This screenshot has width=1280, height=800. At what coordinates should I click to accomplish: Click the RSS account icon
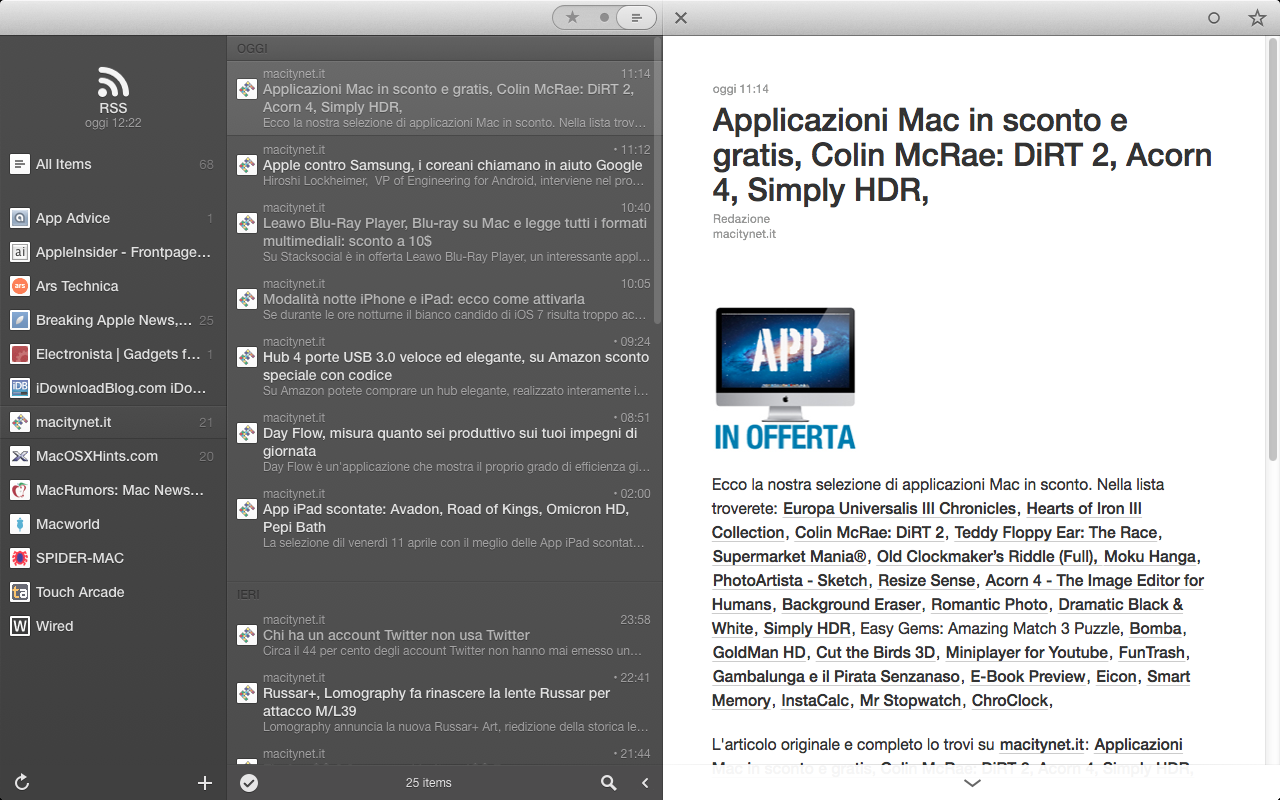coord(113,81)
